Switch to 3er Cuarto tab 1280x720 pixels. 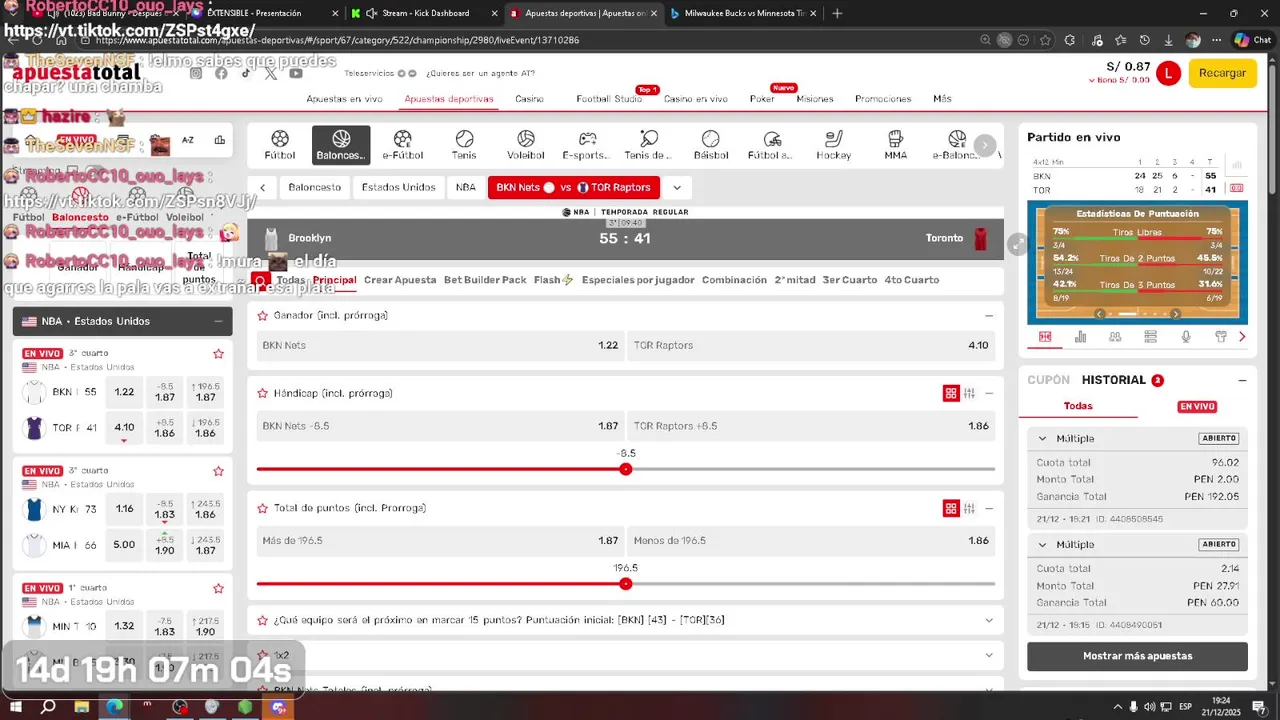[x=850, y=280]
